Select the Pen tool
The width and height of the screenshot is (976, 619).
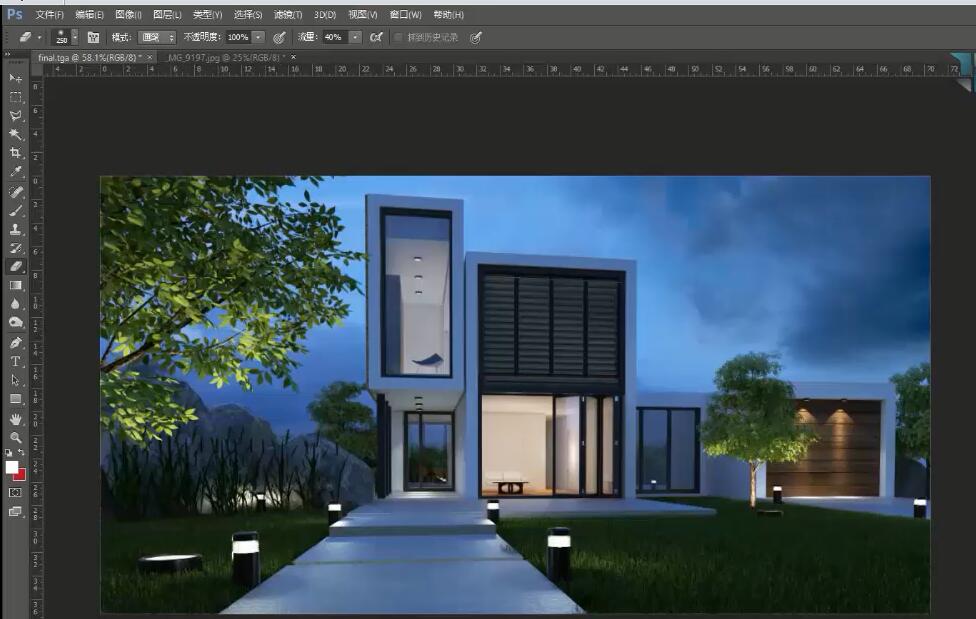click(16, 343)
